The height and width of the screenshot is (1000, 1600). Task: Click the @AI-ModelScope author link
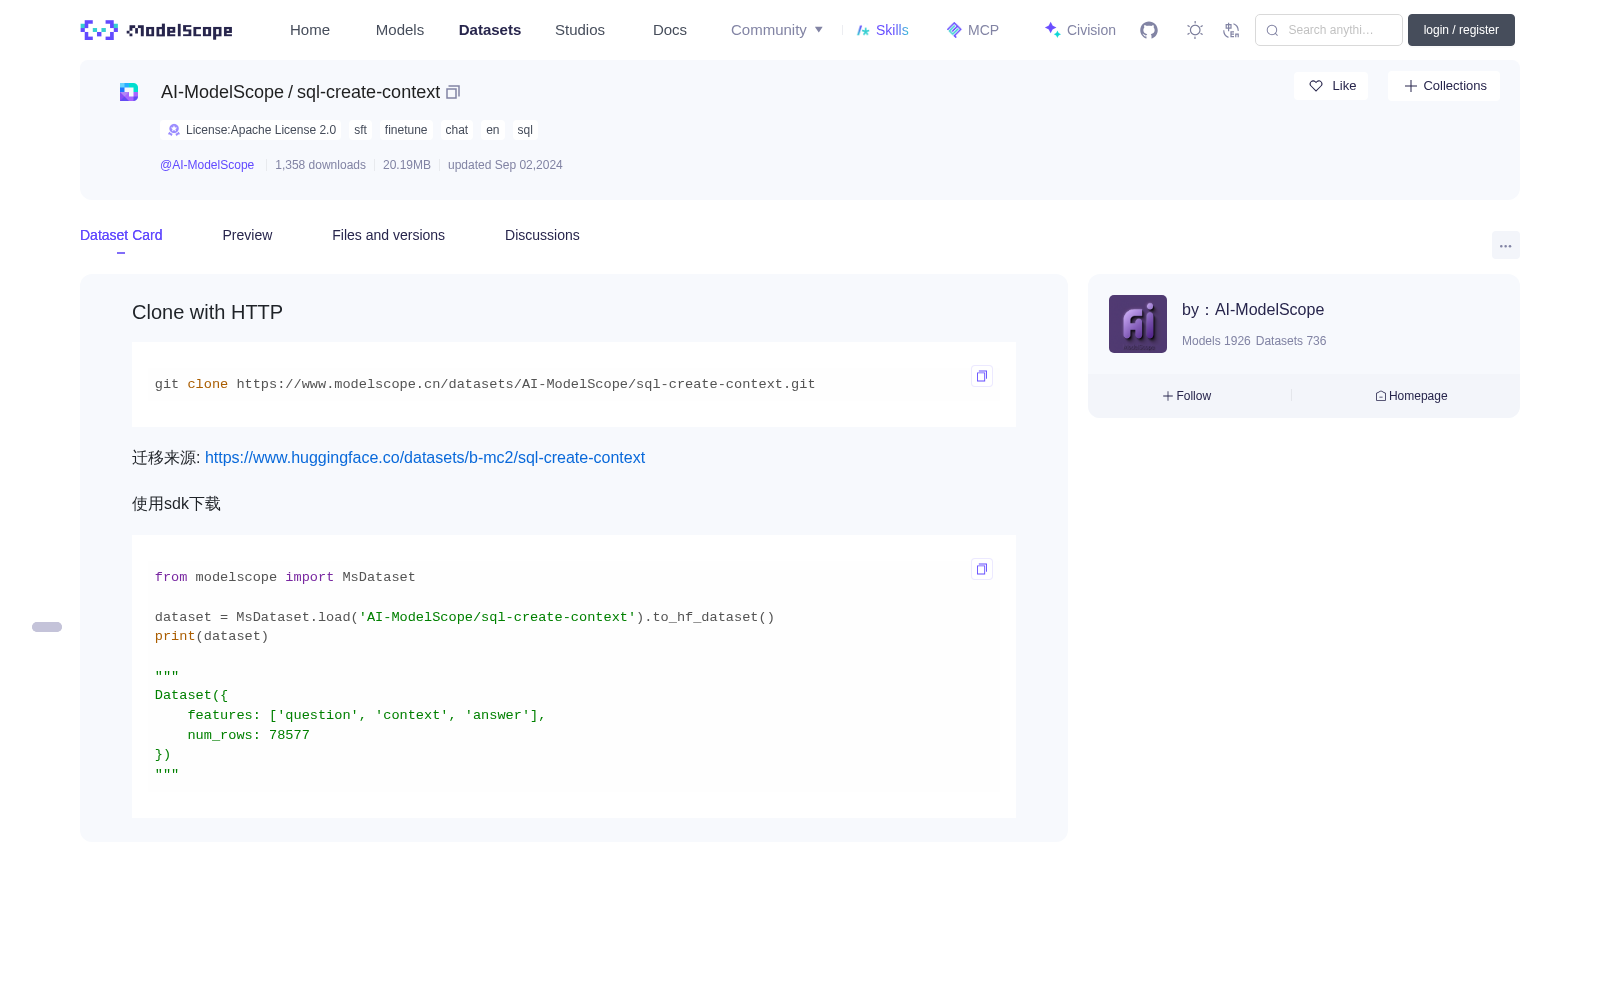[207, 165]
